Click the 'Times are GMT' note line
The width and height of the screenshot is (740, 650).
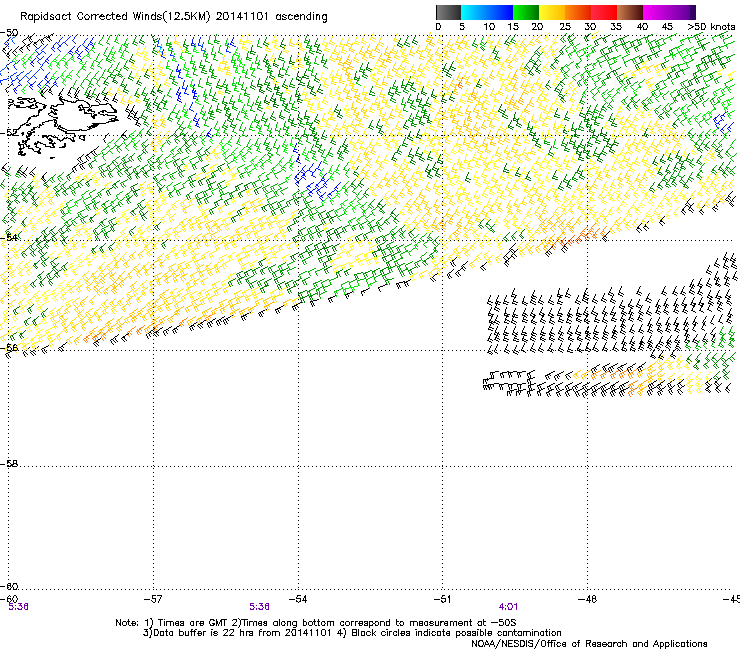[x=316, y=623]
